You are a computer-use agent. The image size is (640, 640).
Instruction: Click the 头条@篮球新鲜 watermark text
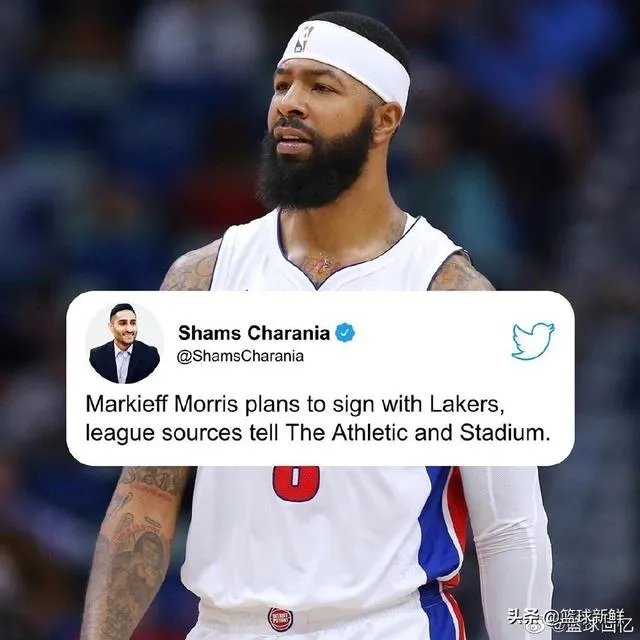tap(570, 622)
